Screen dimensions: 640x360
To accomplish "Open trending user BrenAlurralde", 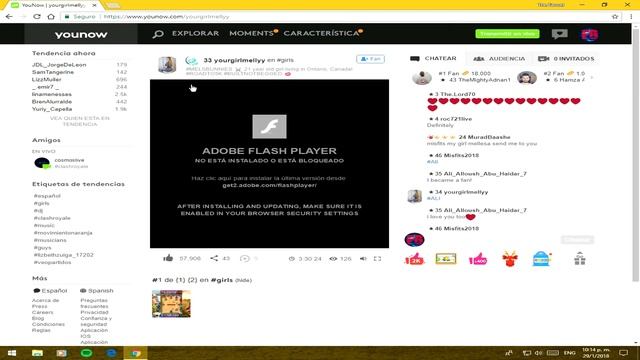I will point(52,102).
